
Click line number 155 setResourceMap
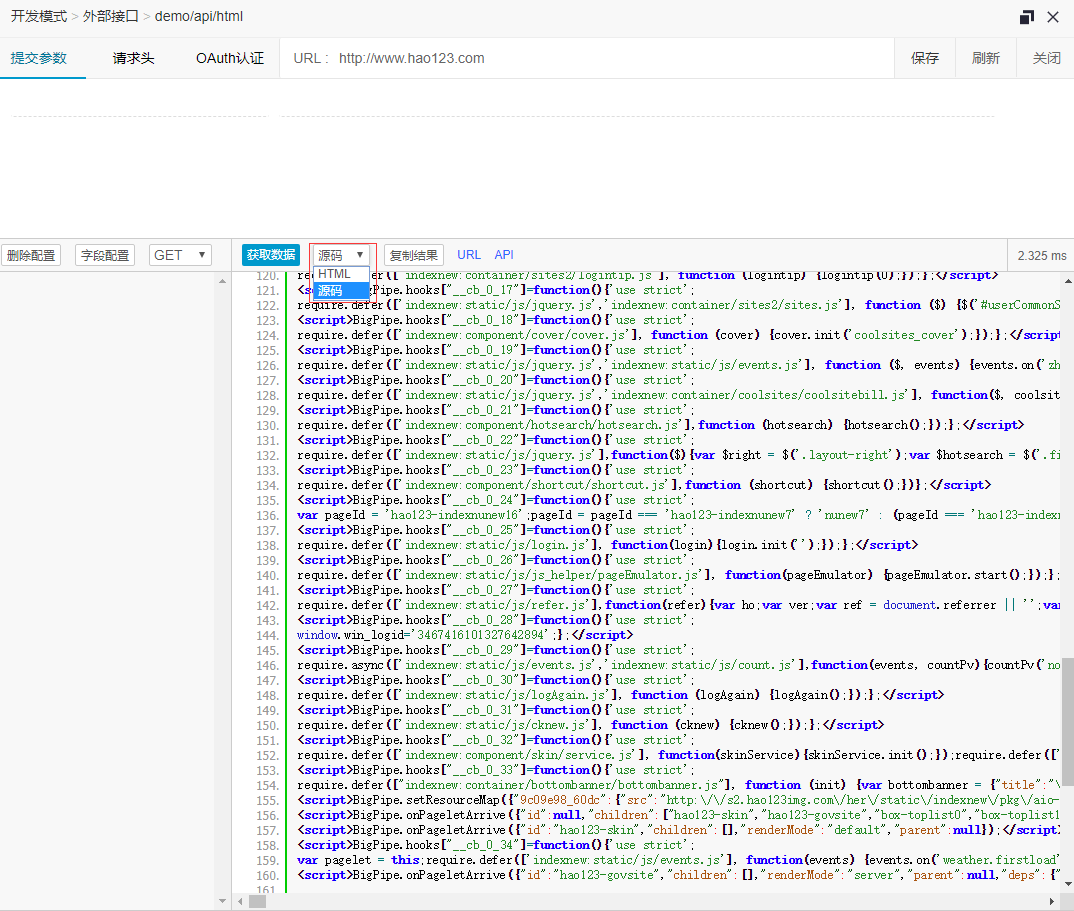click(x=267, y=801)
